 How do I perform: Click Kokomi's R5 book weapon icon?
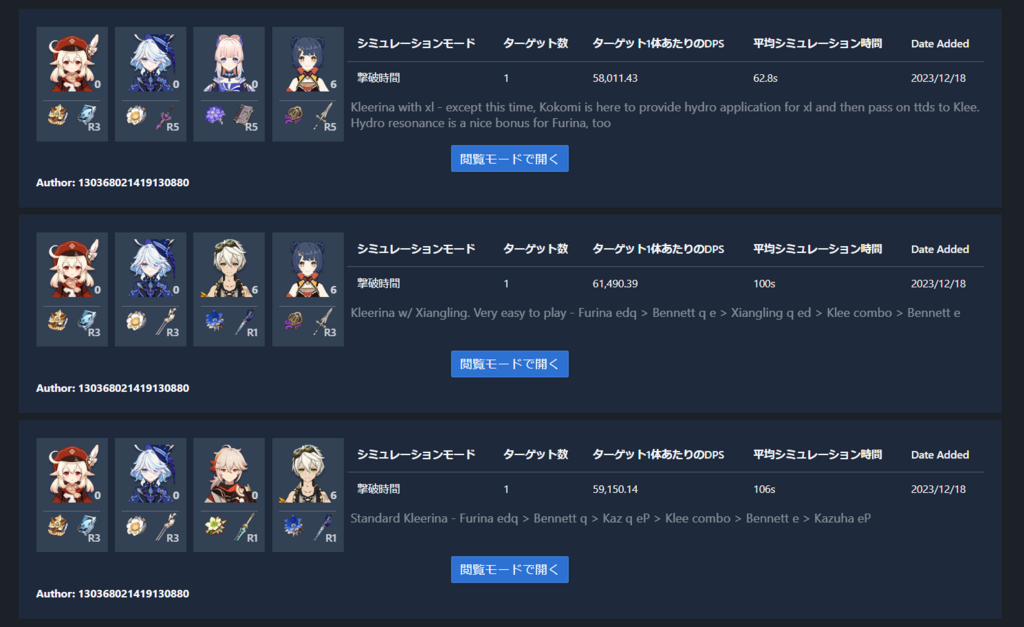(x=244, y=116)
